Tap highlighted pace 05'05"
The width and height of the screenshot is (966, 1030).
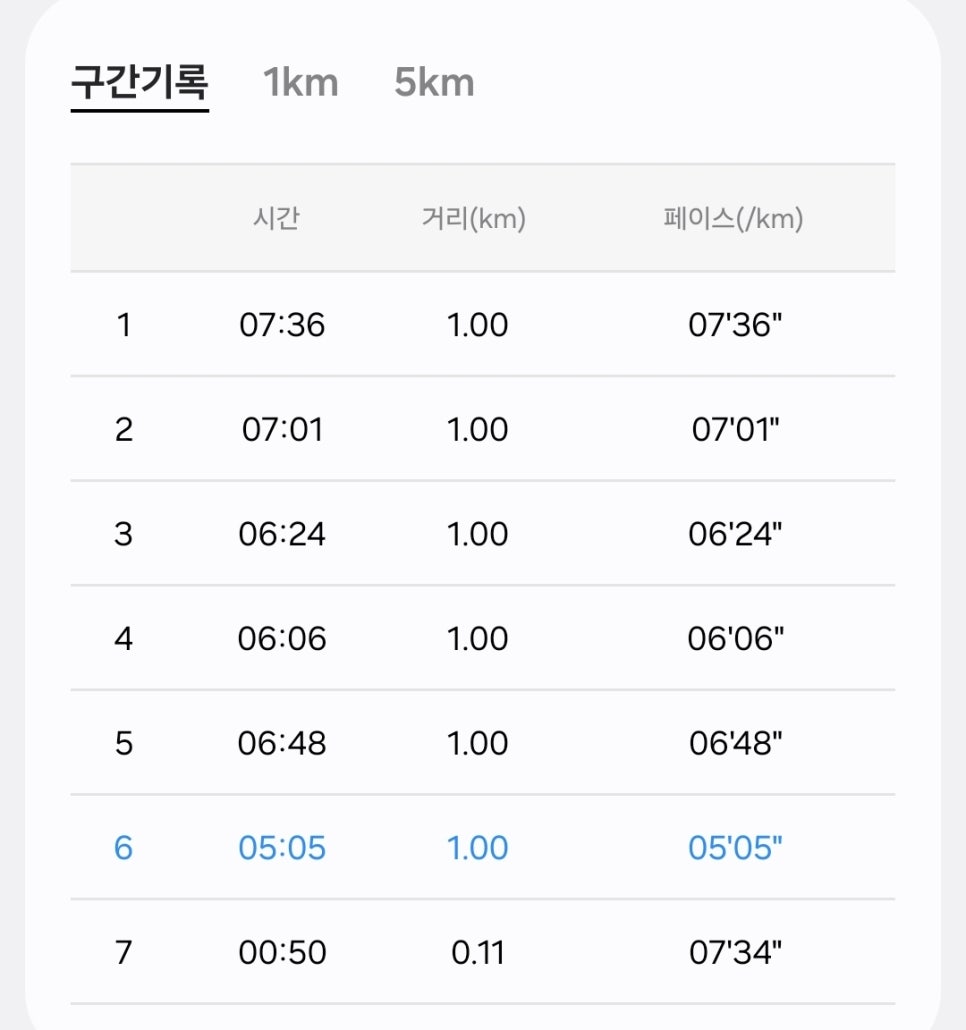tap(735, 848)
